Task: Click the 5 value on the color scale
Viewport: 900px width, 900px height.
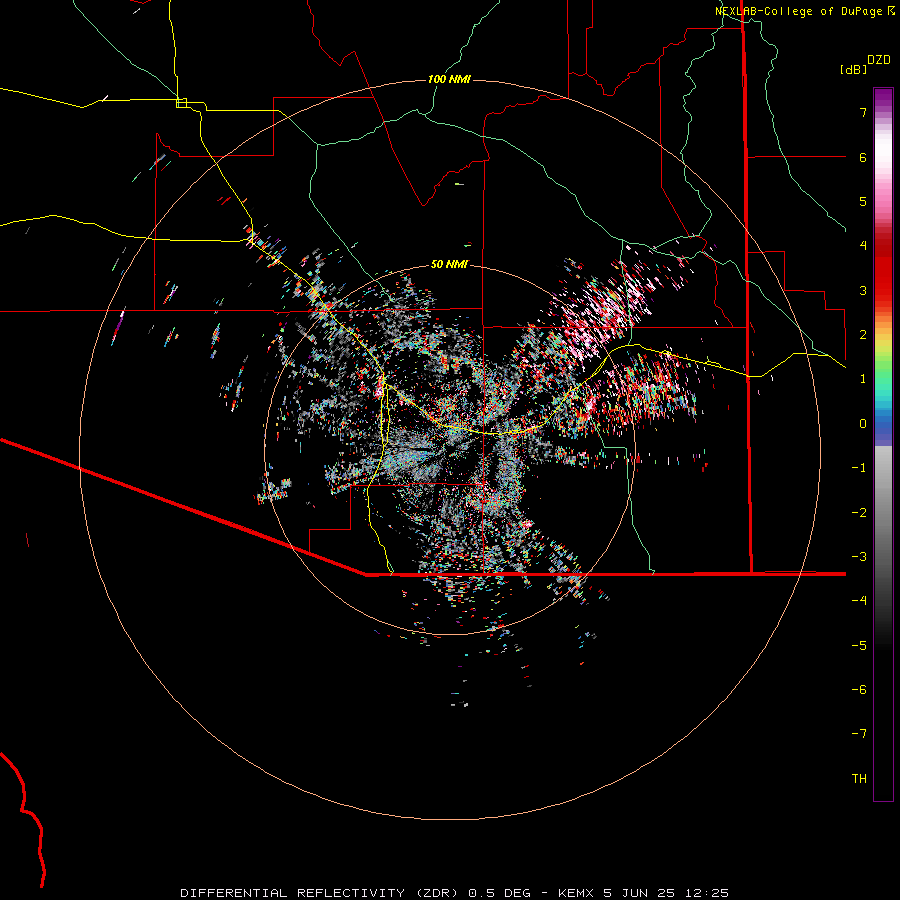Action: (x=863, y=201)
